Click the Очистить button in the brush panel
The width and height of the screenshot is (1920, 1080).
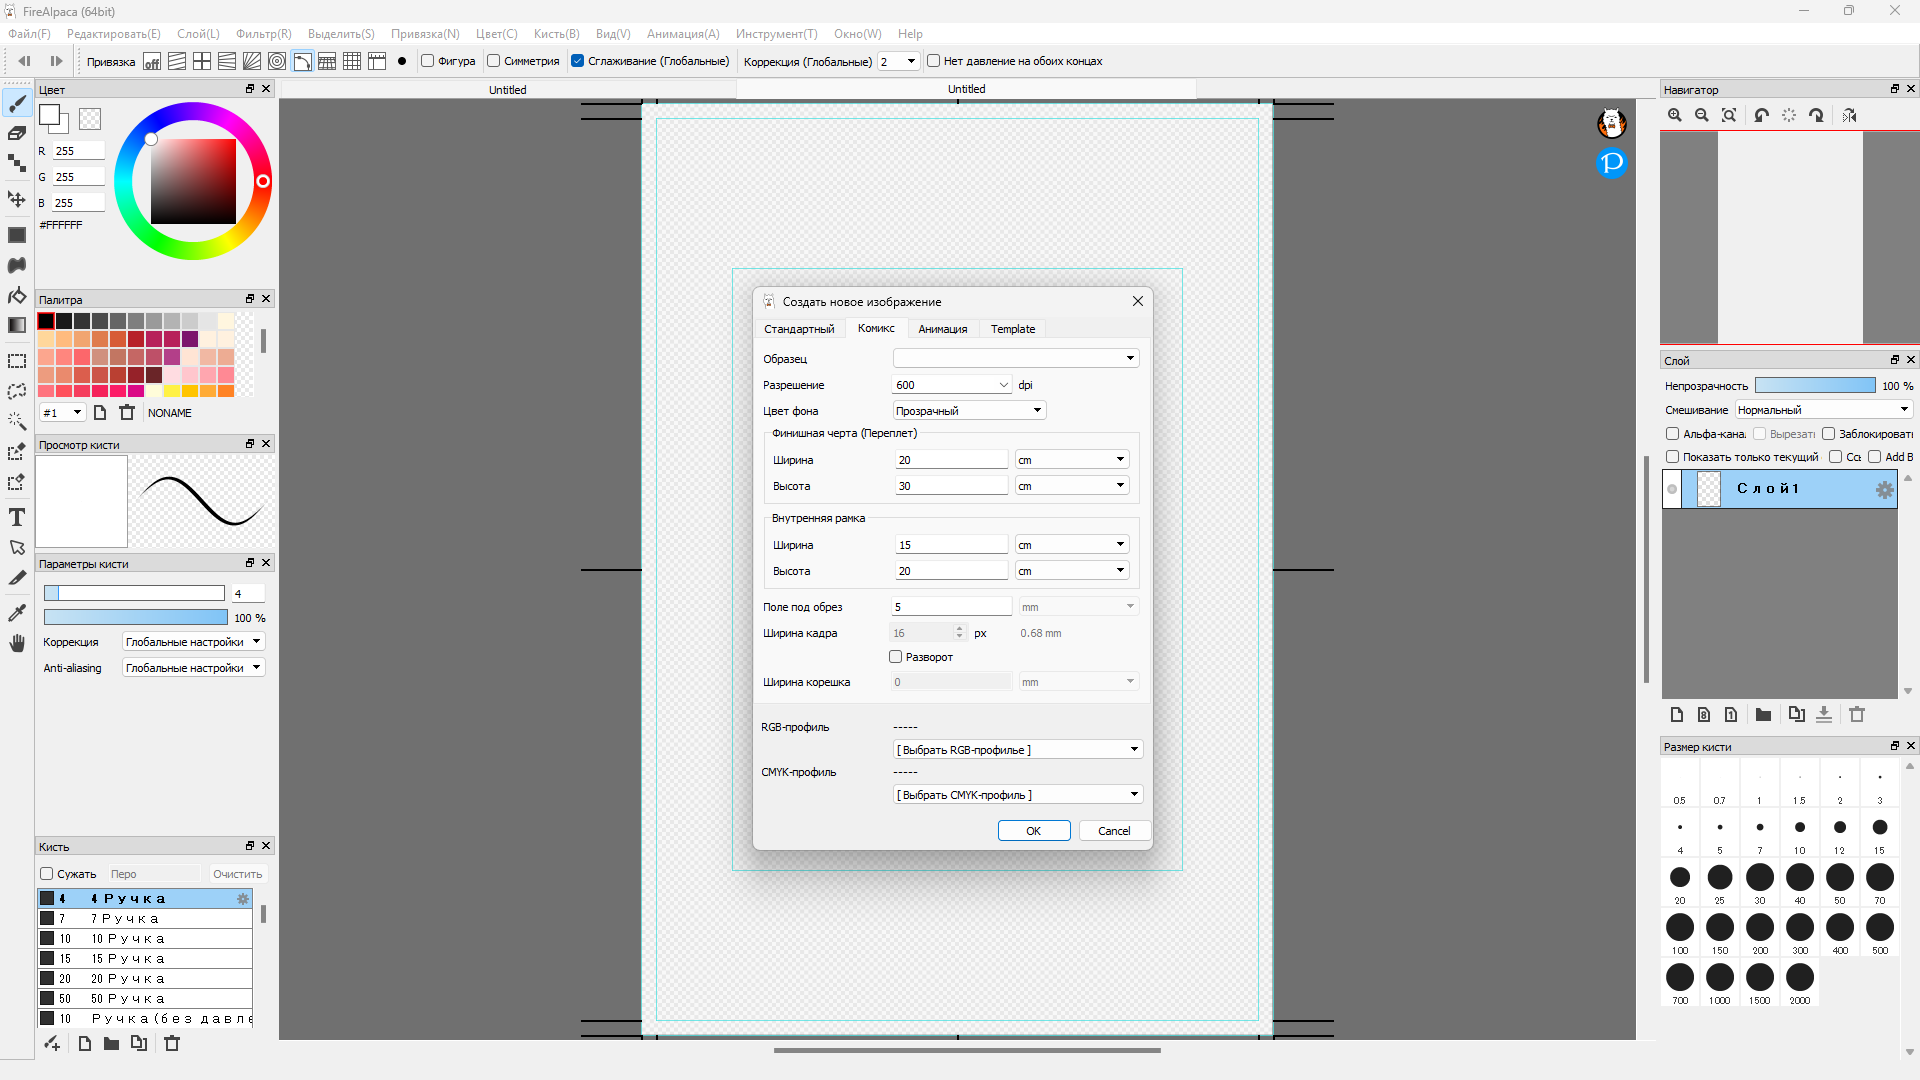coord(237,874)
